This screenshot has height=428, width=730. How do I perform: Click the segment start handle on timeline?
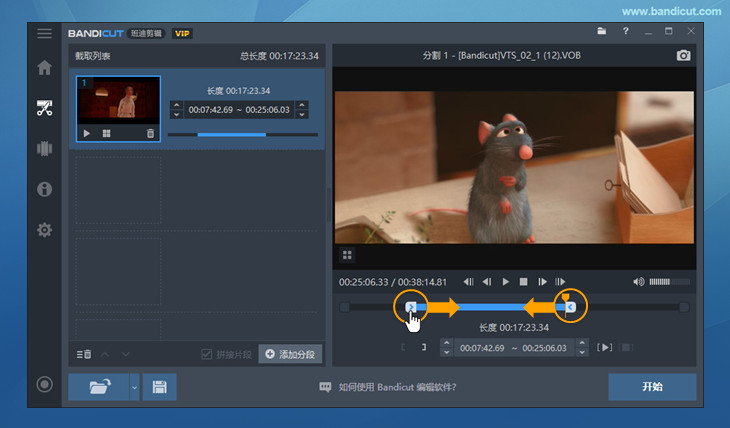pos(411,306)
